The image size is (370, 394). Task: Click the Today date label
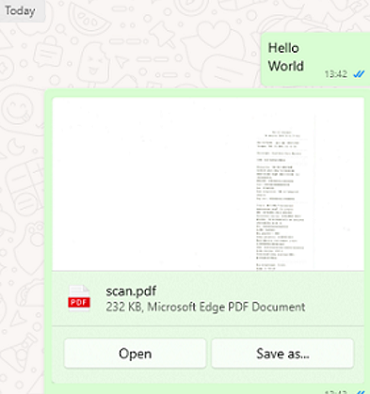coord(20,11)
